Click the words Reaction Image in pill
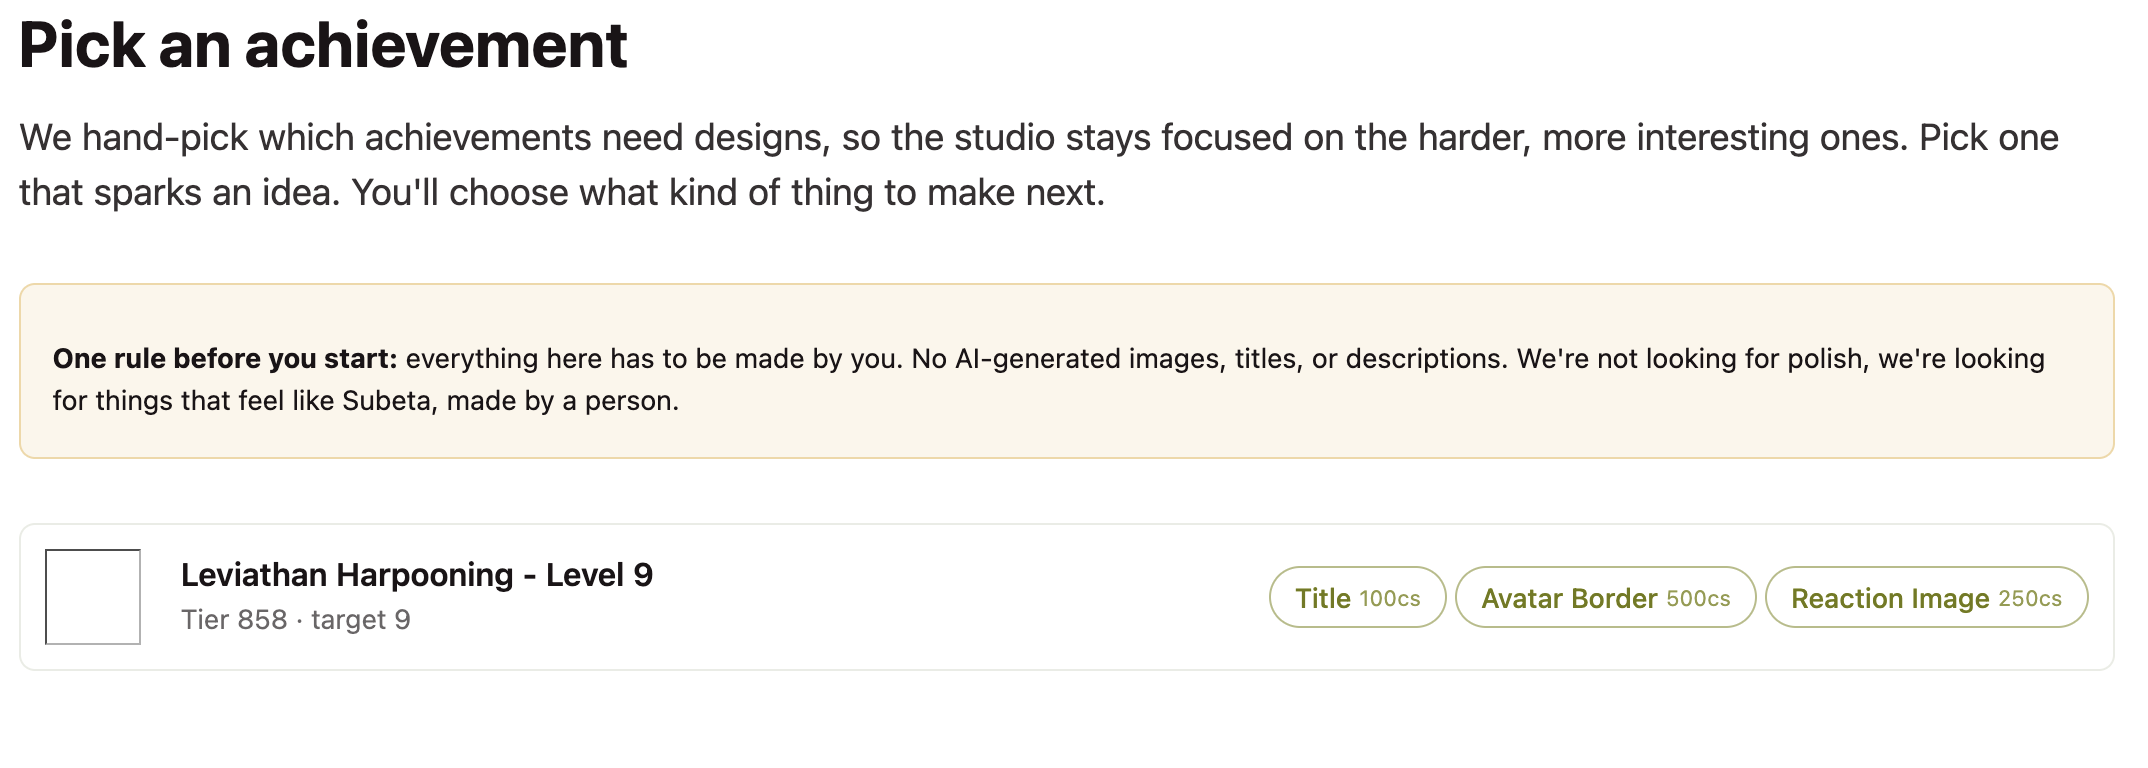2148x768 pixels. tap(1890, 598)
